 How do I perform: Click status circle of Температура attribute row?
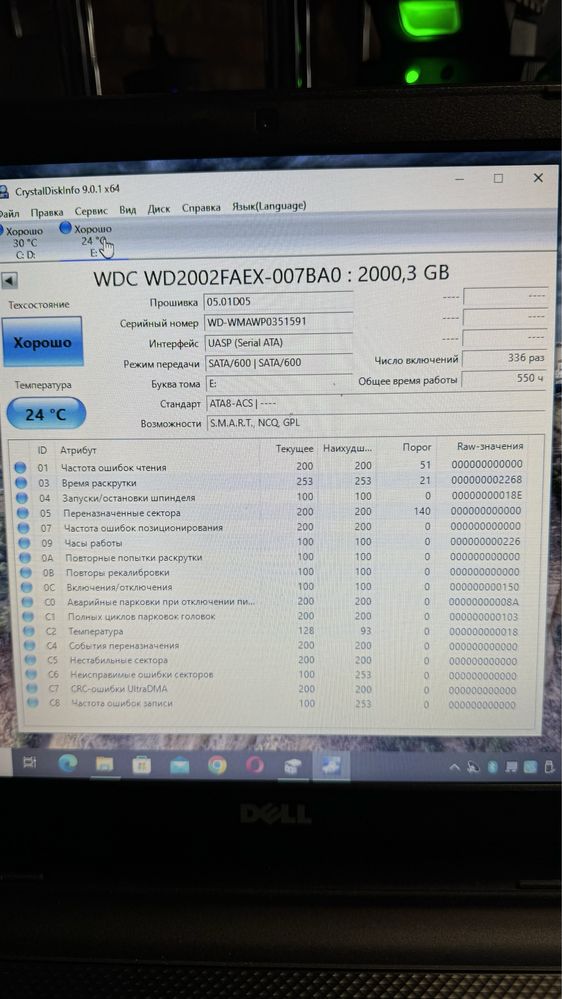29,631
